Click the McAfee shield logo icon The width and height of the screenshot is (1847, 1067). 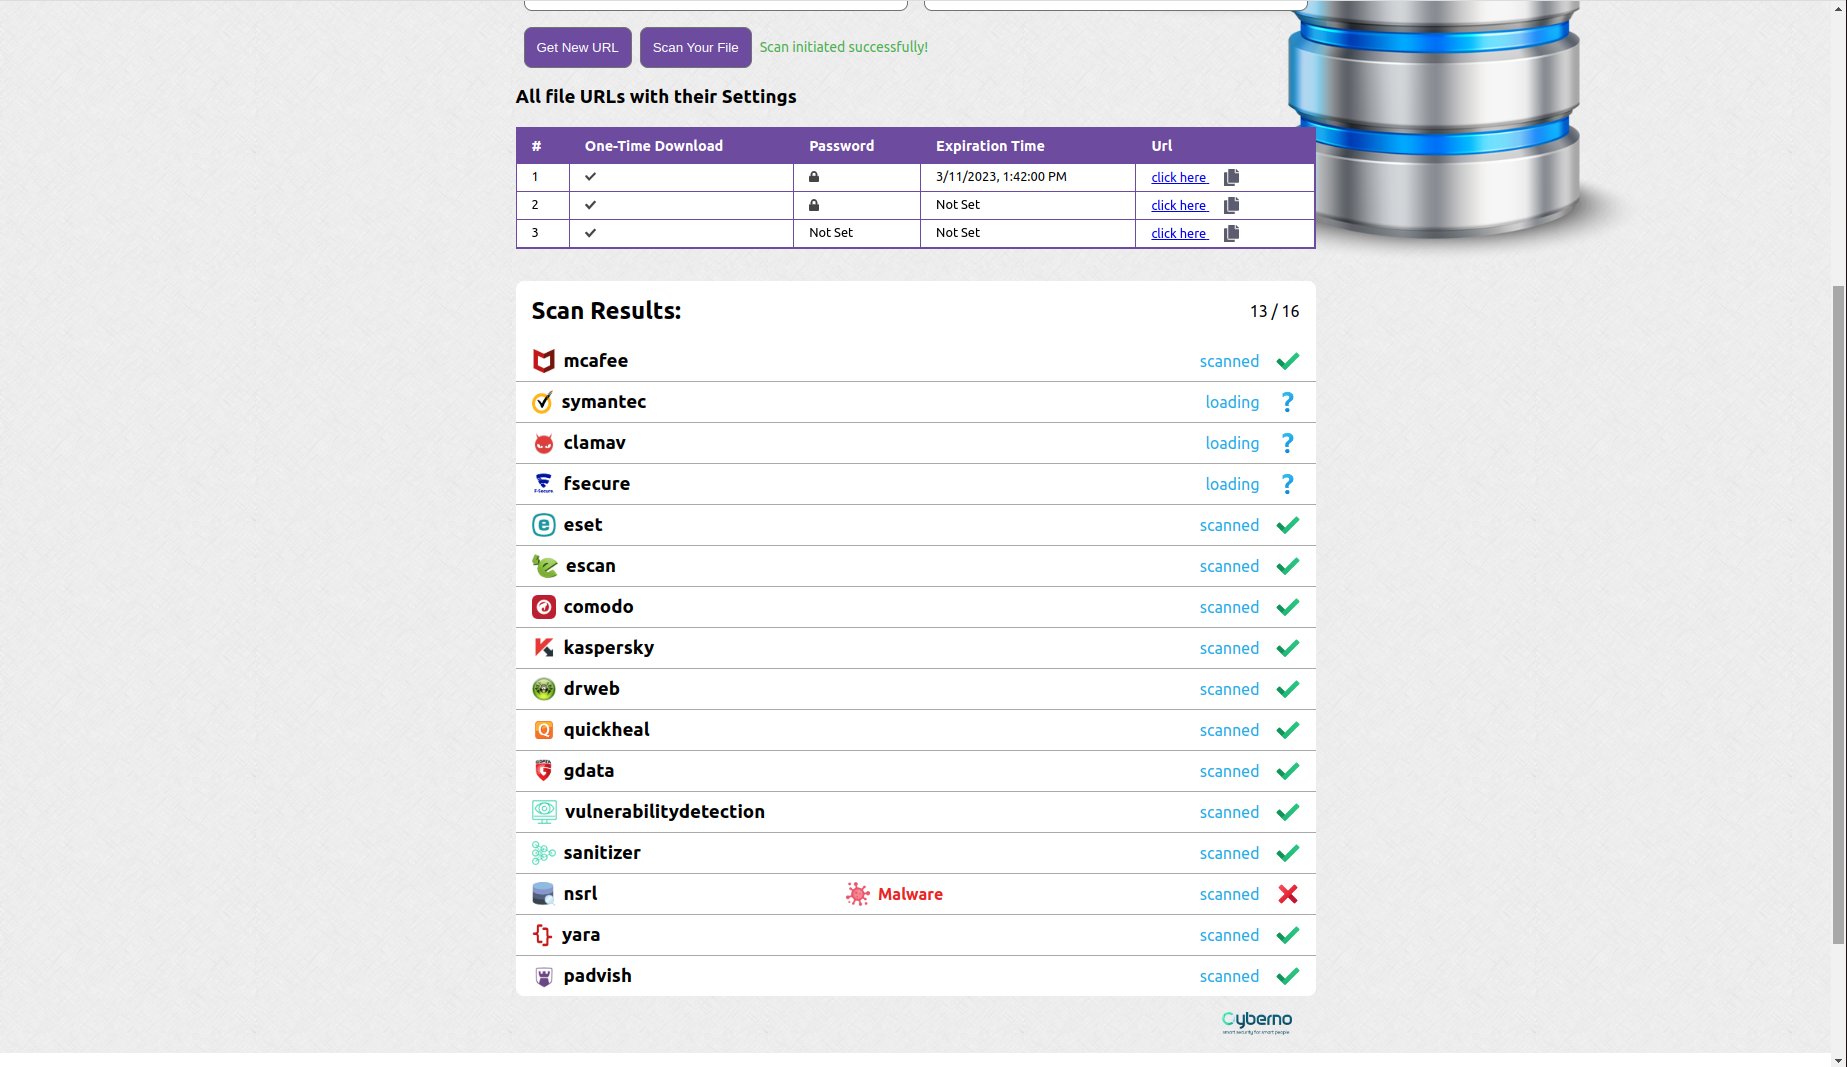543,361
